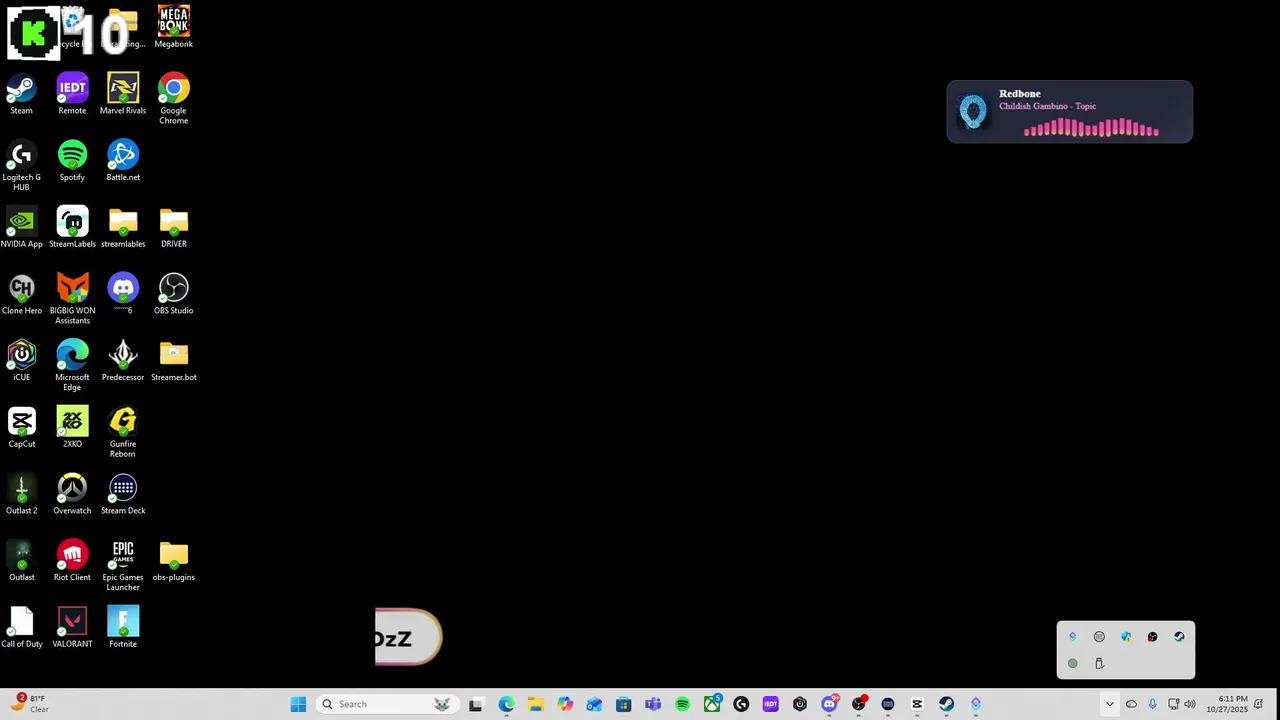Select the Call of Duty desktop icon
Image resolution: width=1280 pixels, height=720 pixels.
click(x=21, y=627)
